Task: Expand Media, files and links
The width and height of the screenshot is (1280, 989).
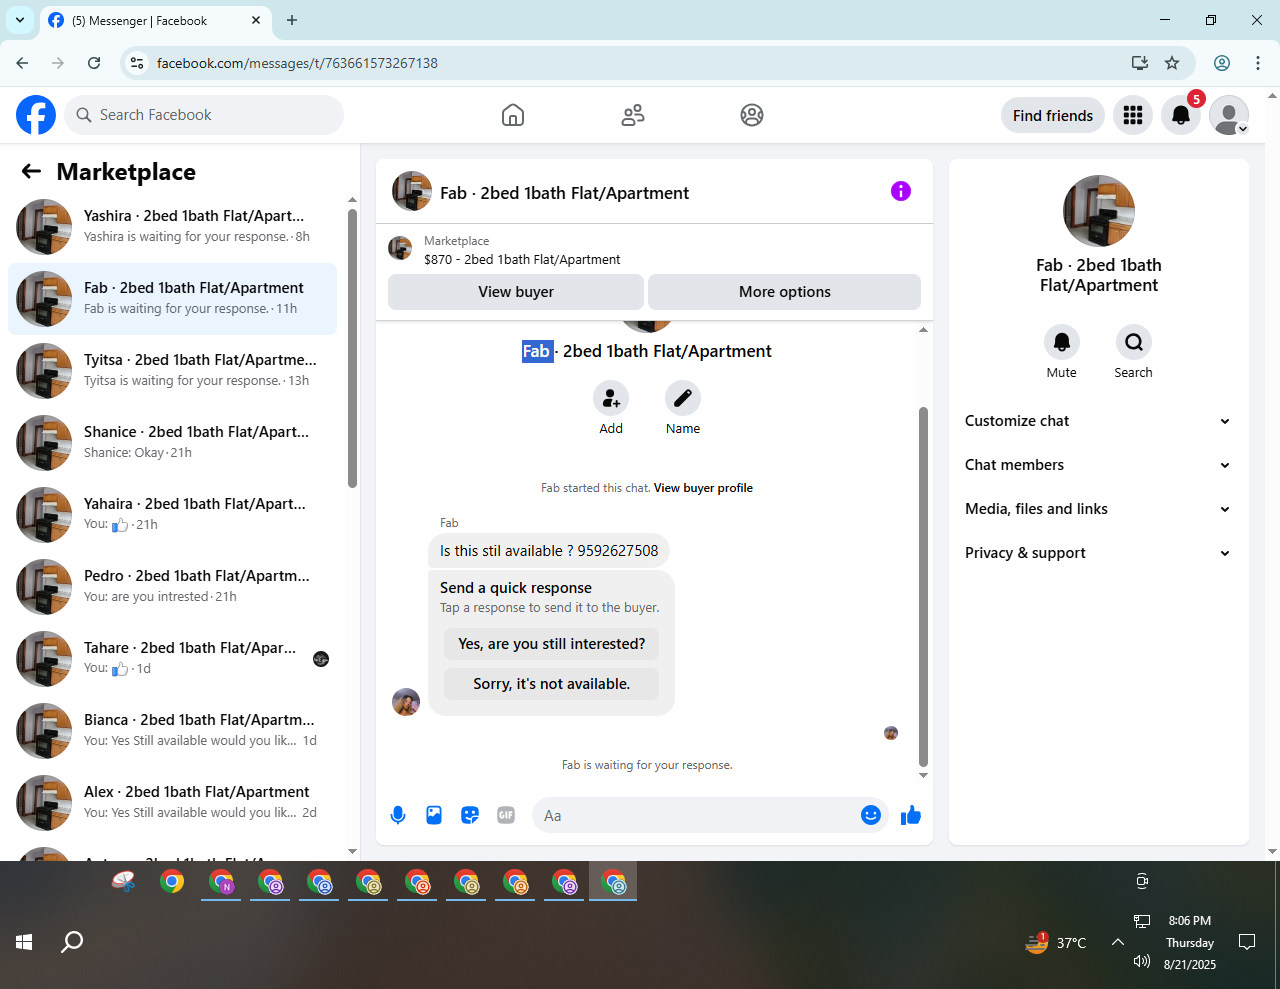Action: (x=1098, y=509)
